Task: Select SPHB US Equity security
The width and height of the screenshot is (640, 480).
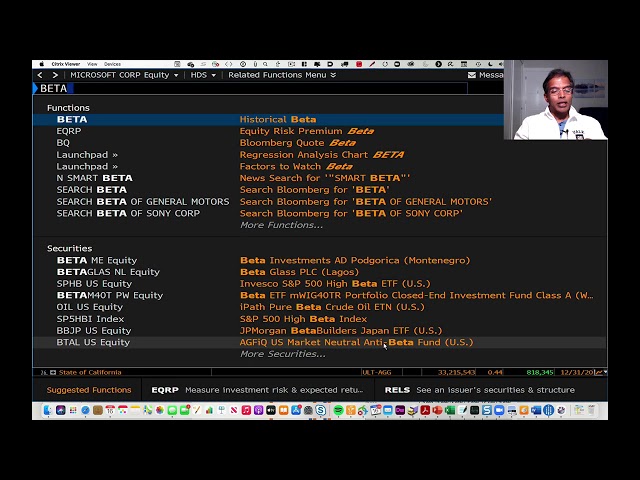Action: coord(320,284)
